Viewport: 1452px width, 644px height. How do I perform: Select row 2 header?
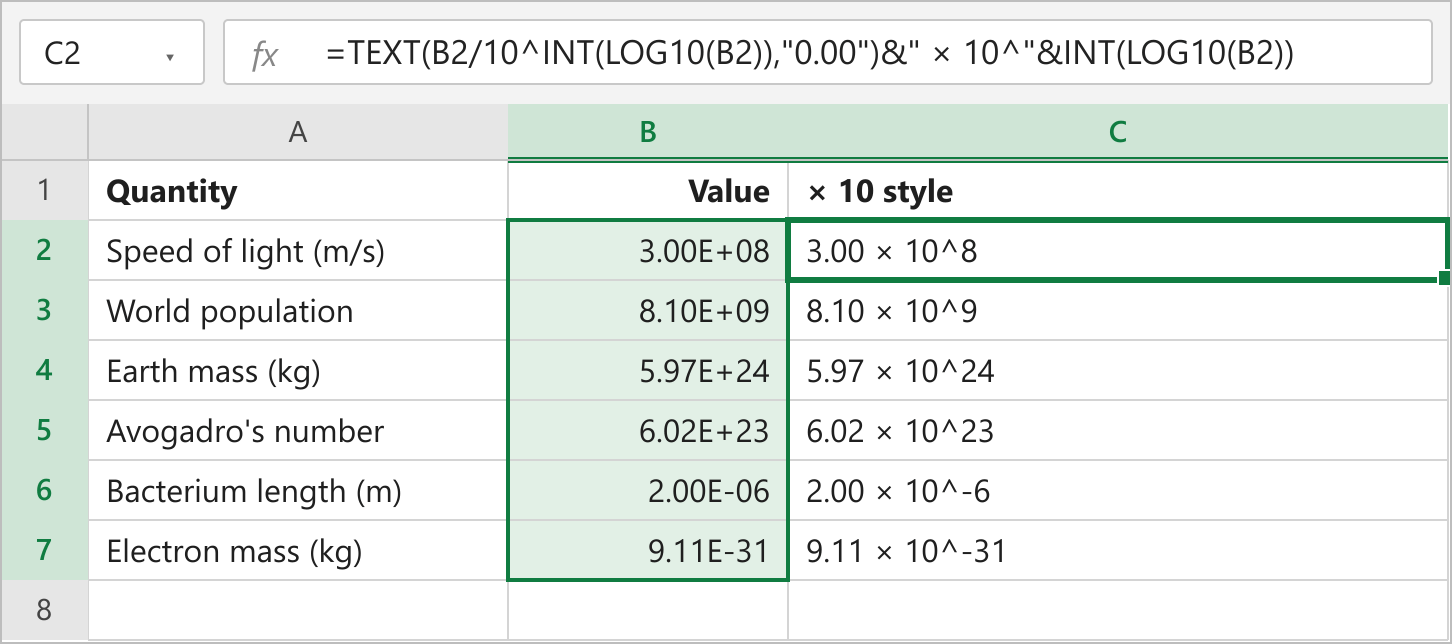click(44, 250)
